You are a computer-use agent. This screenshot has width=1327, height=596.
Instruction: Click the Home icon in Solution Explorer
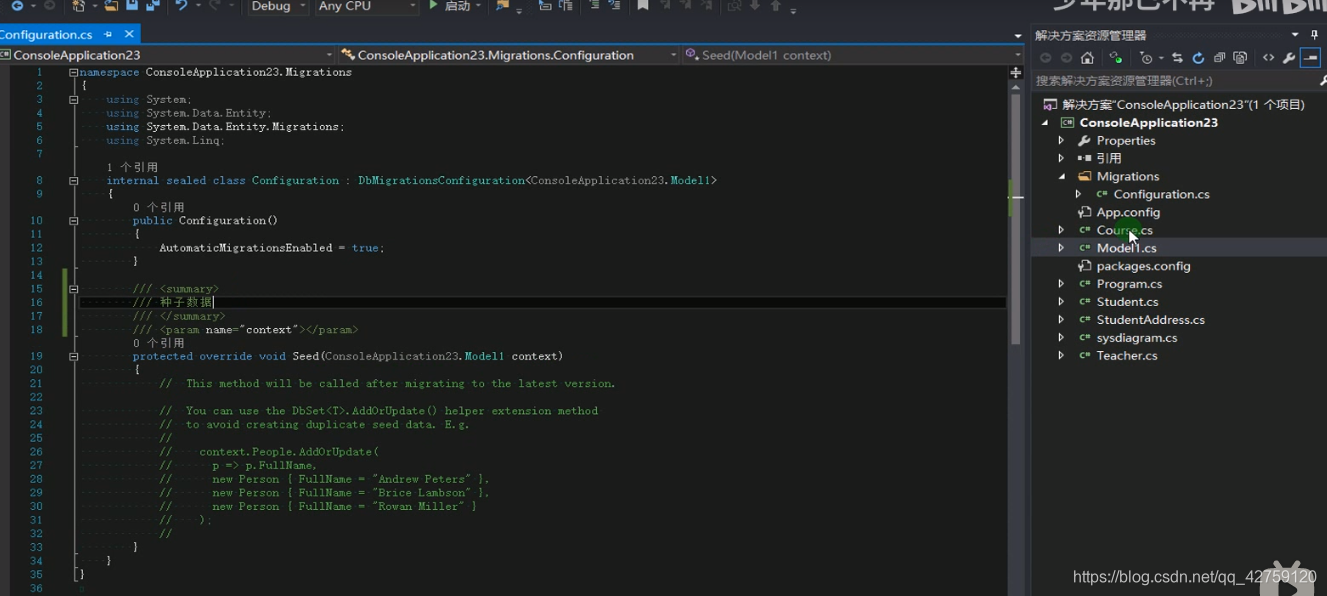pos(1087,58)
